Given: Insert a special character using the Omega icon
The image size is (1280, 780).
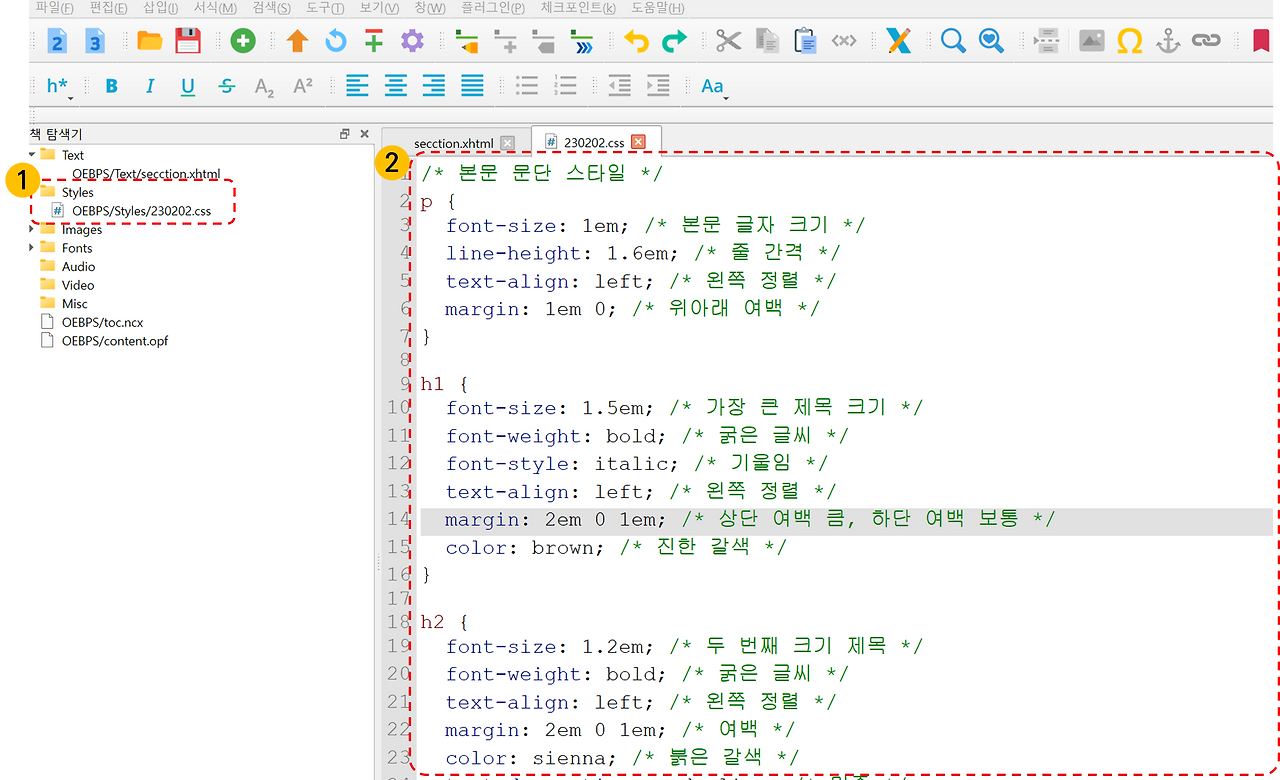Looking at the screenshot, I should [1129, 42].
